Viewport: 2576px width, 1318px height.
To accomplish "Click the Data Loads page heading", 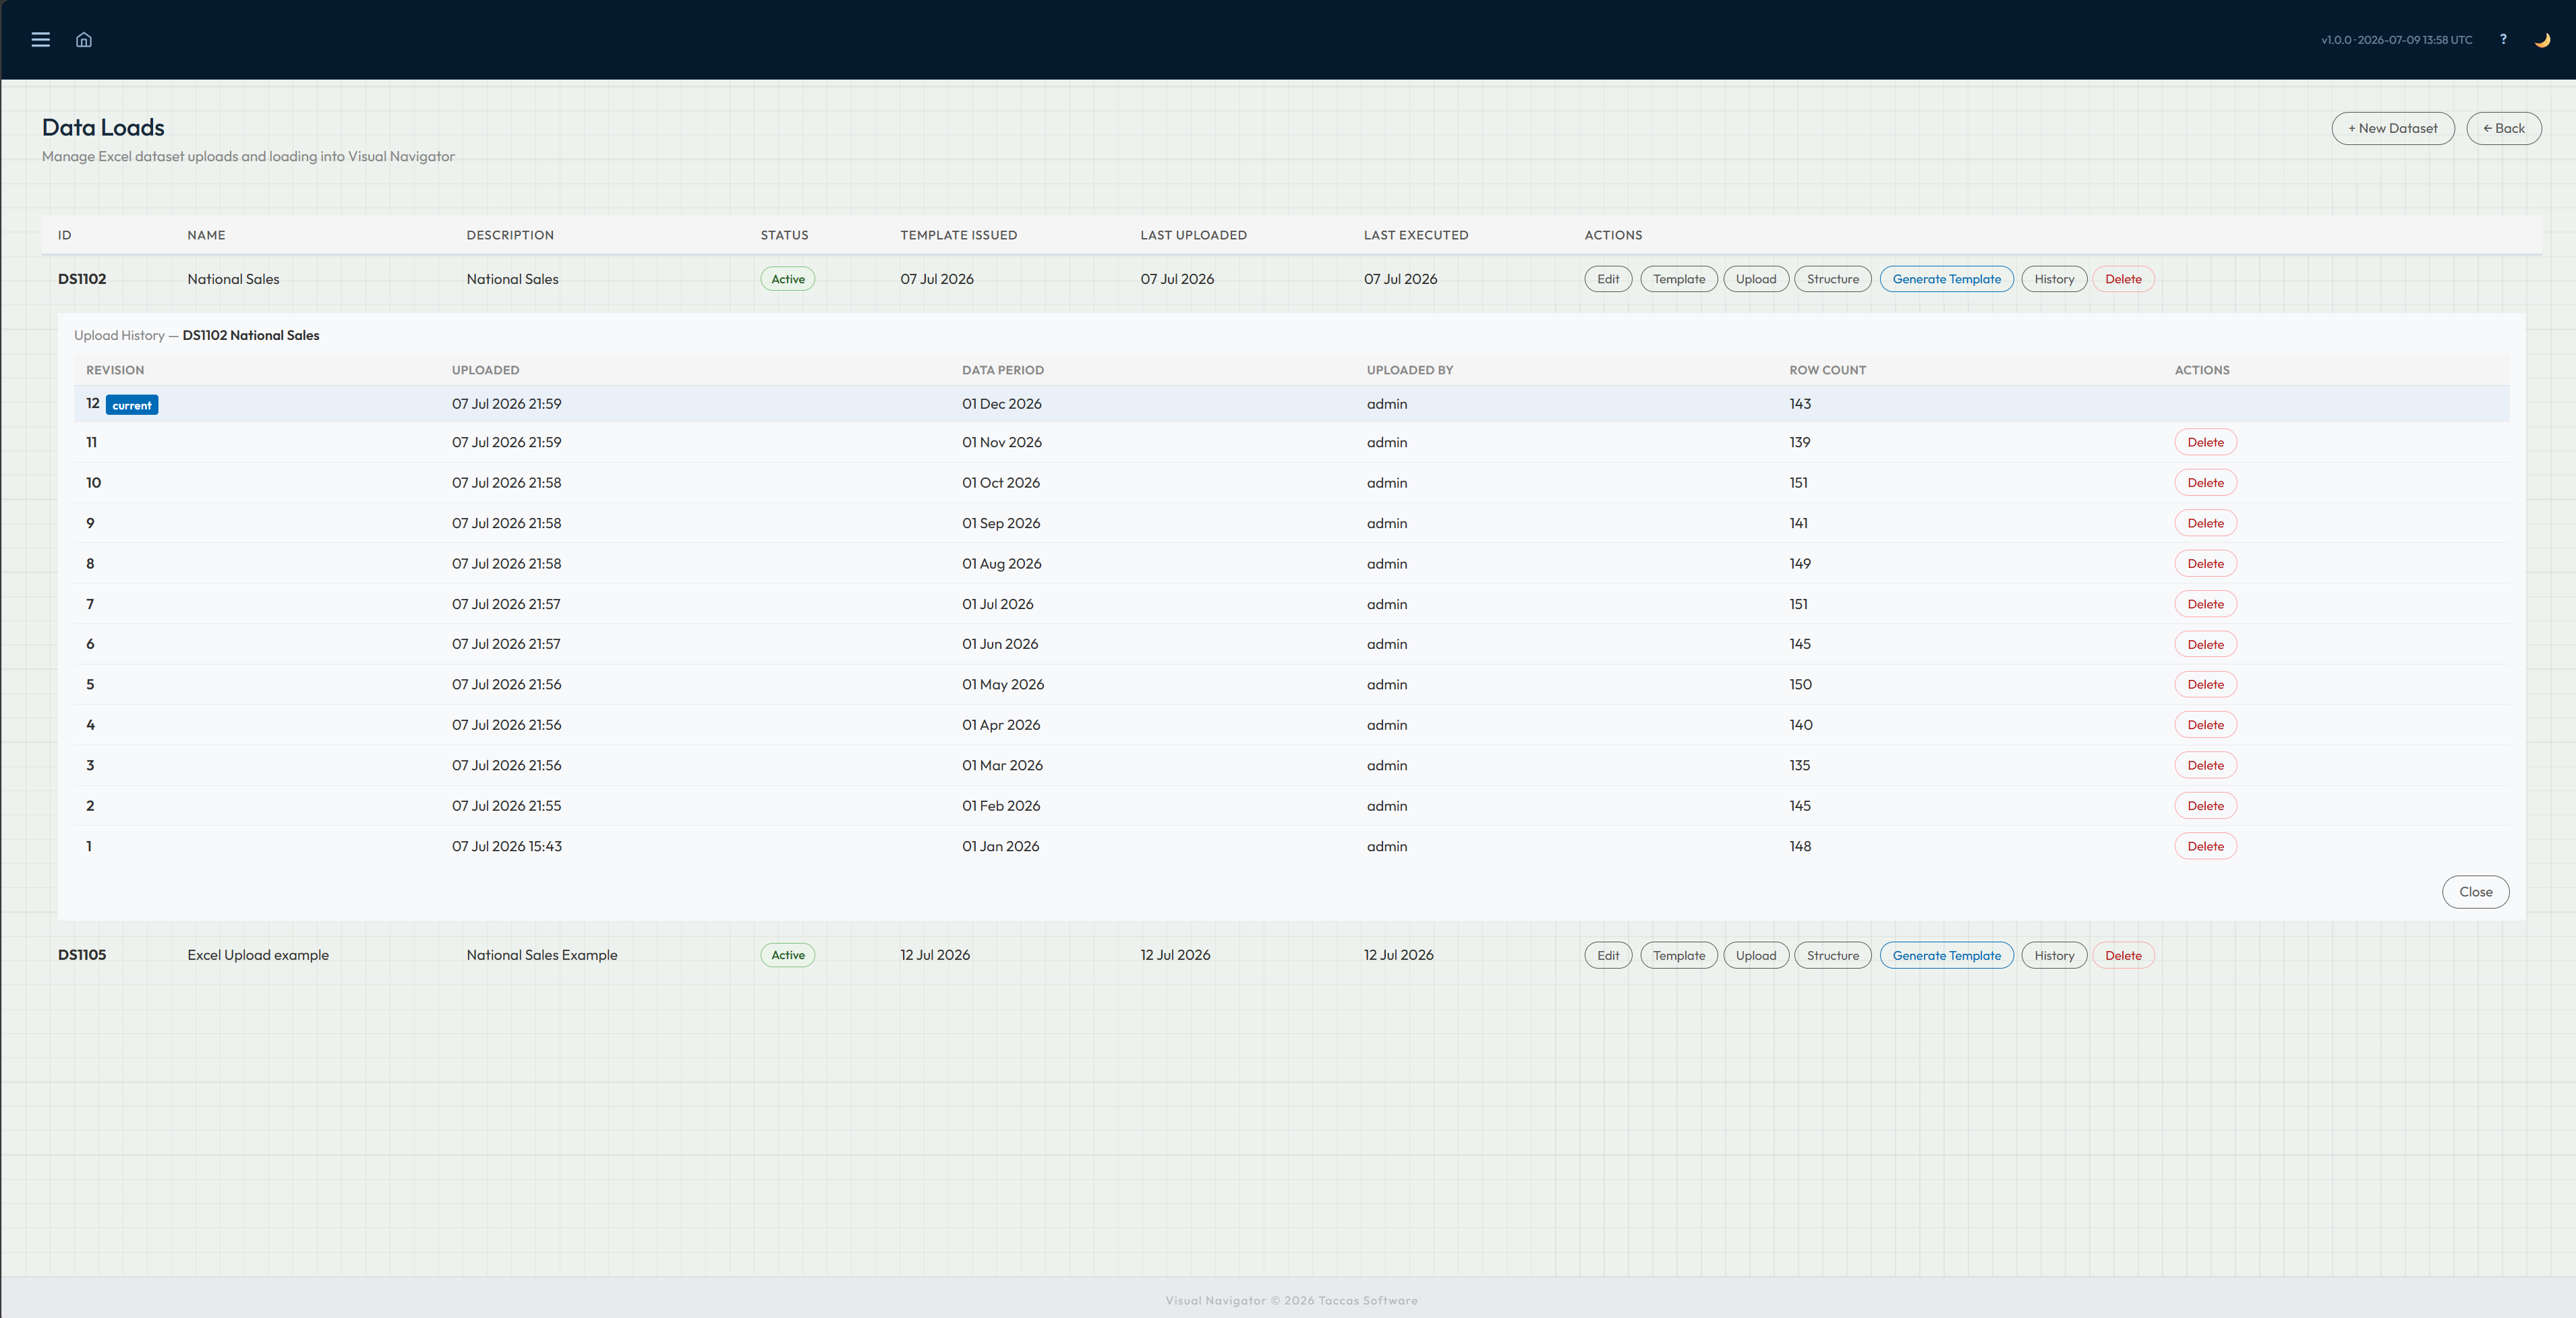I will [x=103, y=127].
